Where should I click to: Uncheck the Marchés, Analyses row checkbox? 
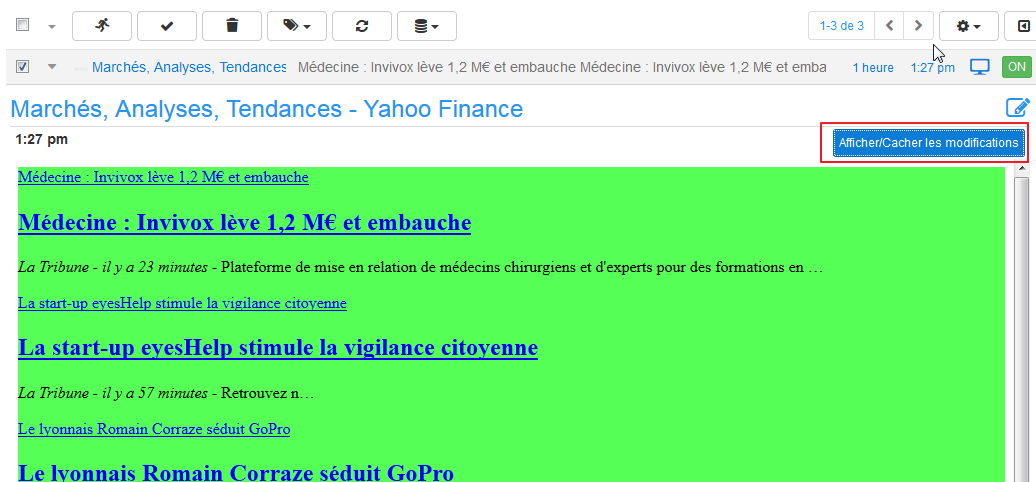[x=22, y=67]
